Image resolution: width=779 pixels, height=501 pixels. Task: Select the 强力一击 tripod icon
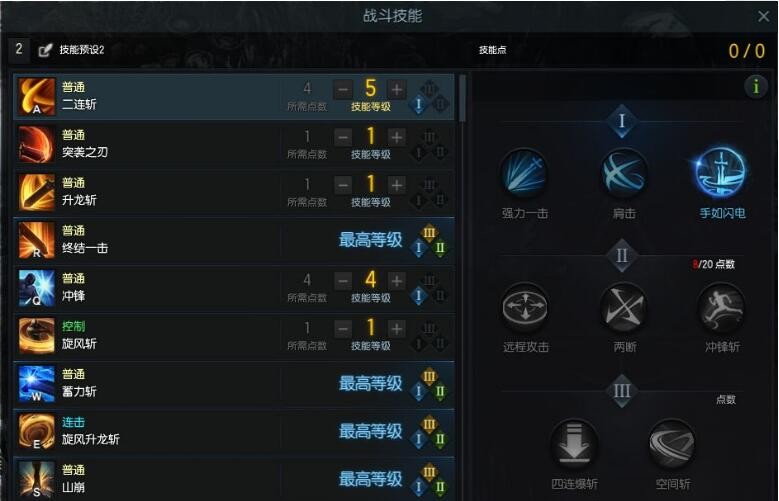524,173
